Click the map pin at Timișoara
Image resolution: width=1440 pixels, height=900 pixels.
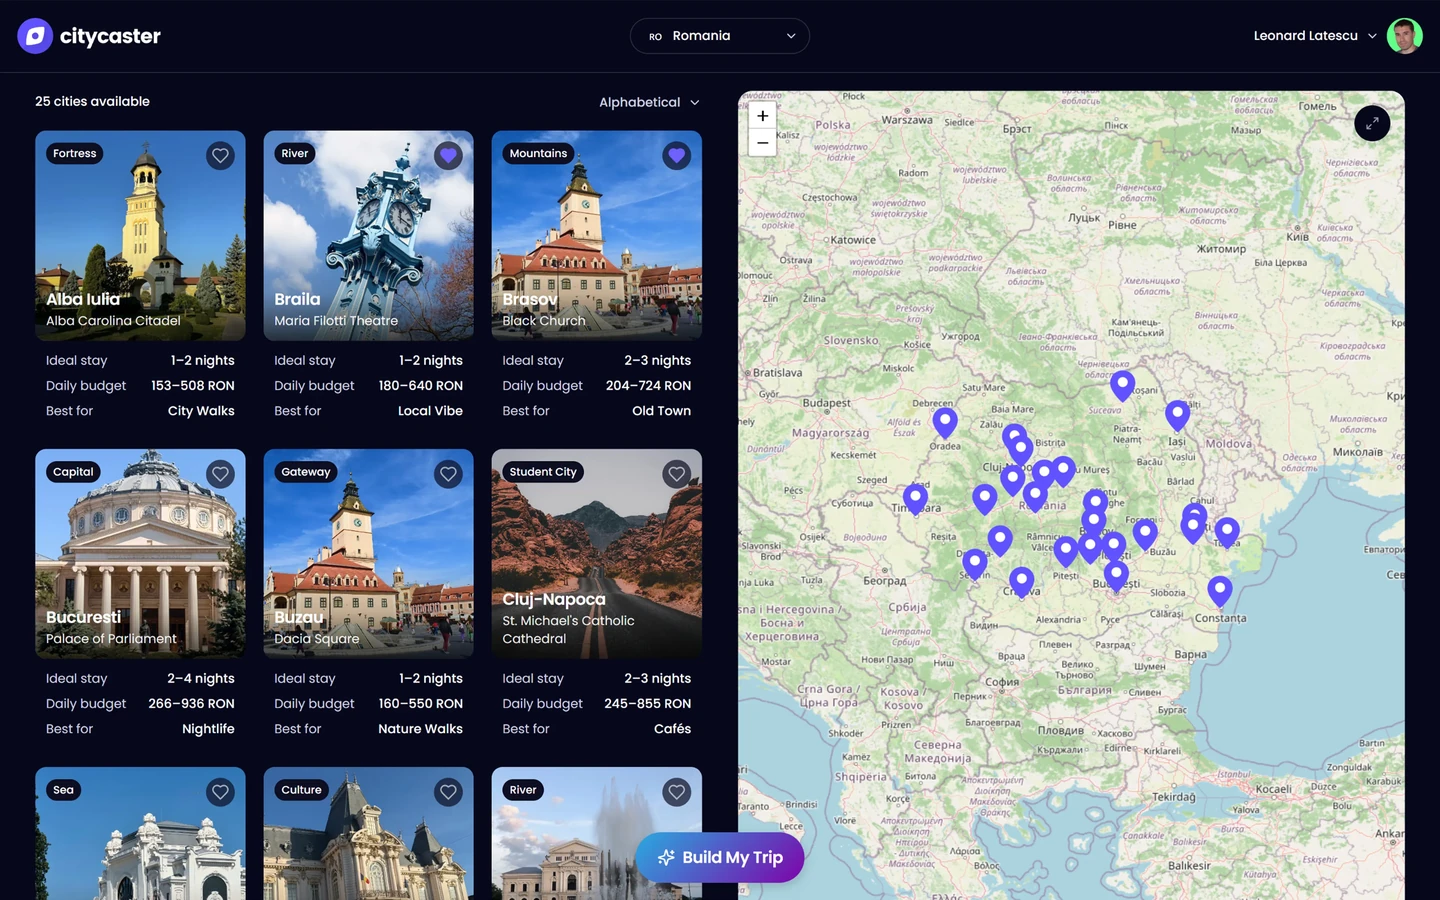coord(915,498)
